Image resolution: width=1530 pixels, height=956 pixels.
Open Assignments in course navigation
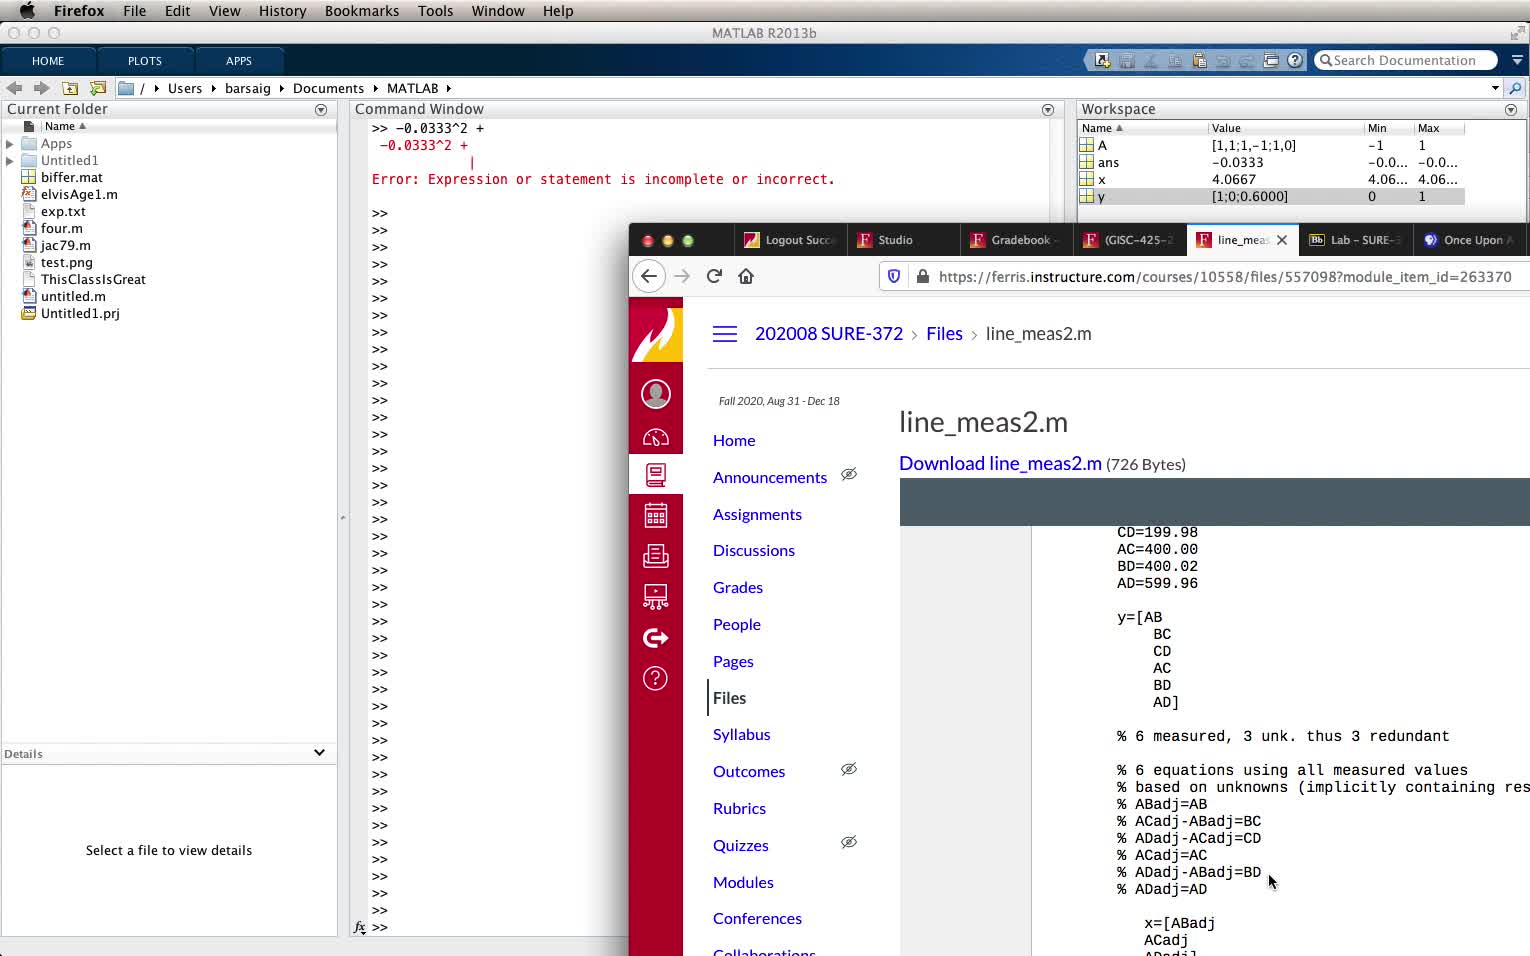tap(757, 515)
